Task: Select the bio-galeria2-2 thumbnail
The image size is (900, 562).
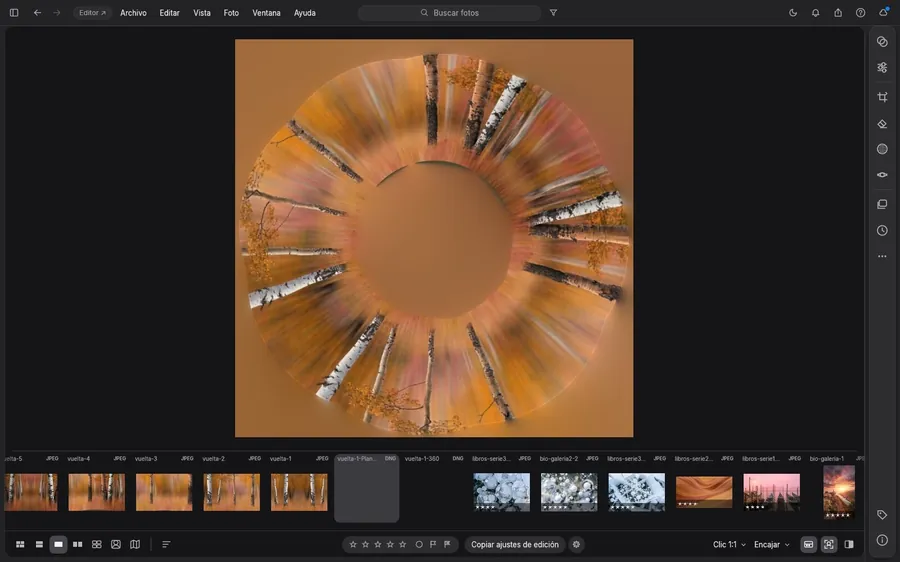Action: pyautogui.click(x=569, y=492)
